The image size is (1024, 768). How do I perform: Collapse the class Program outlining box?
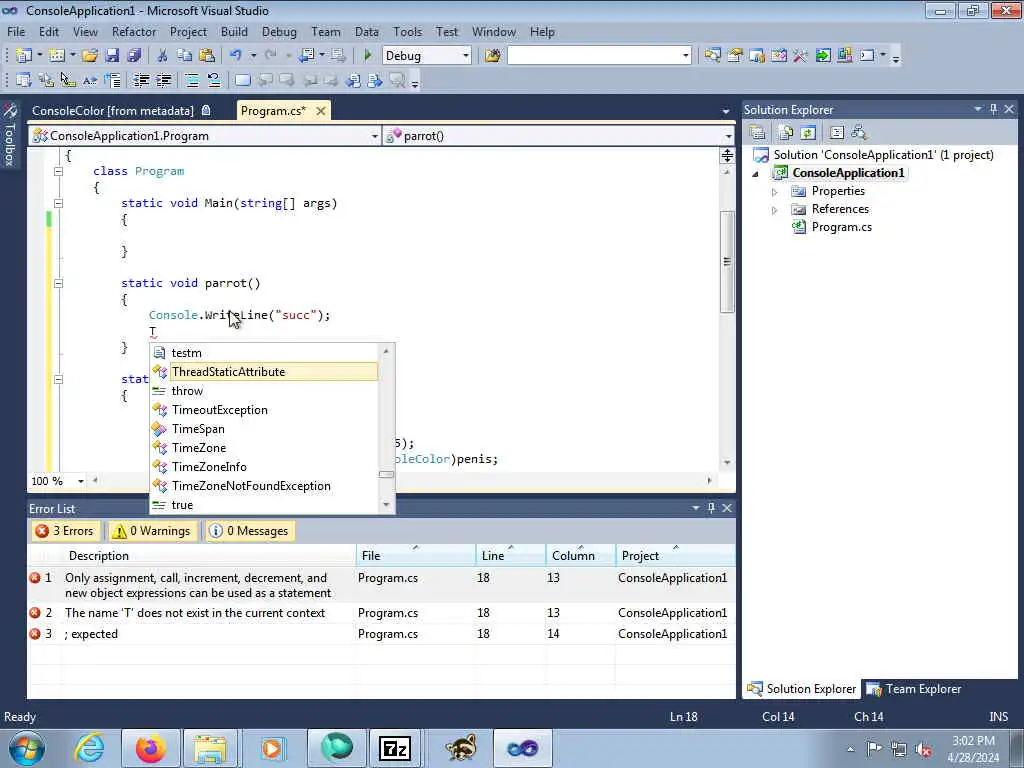pos(58,171)
